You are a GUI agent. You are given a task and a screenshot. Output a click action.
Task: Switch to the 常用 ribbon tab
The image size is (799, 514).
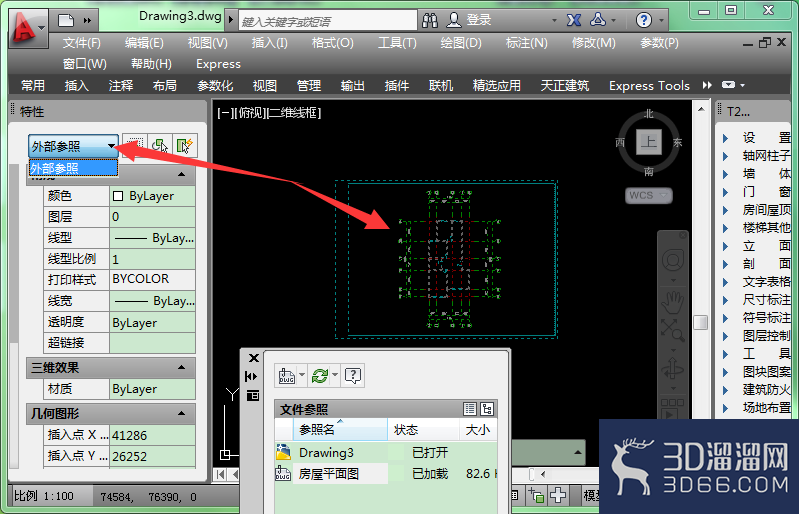[x=33, y=86]
